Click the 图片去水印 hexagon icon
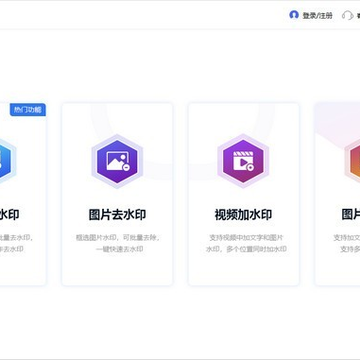360x360 pixels. point(117,161)
